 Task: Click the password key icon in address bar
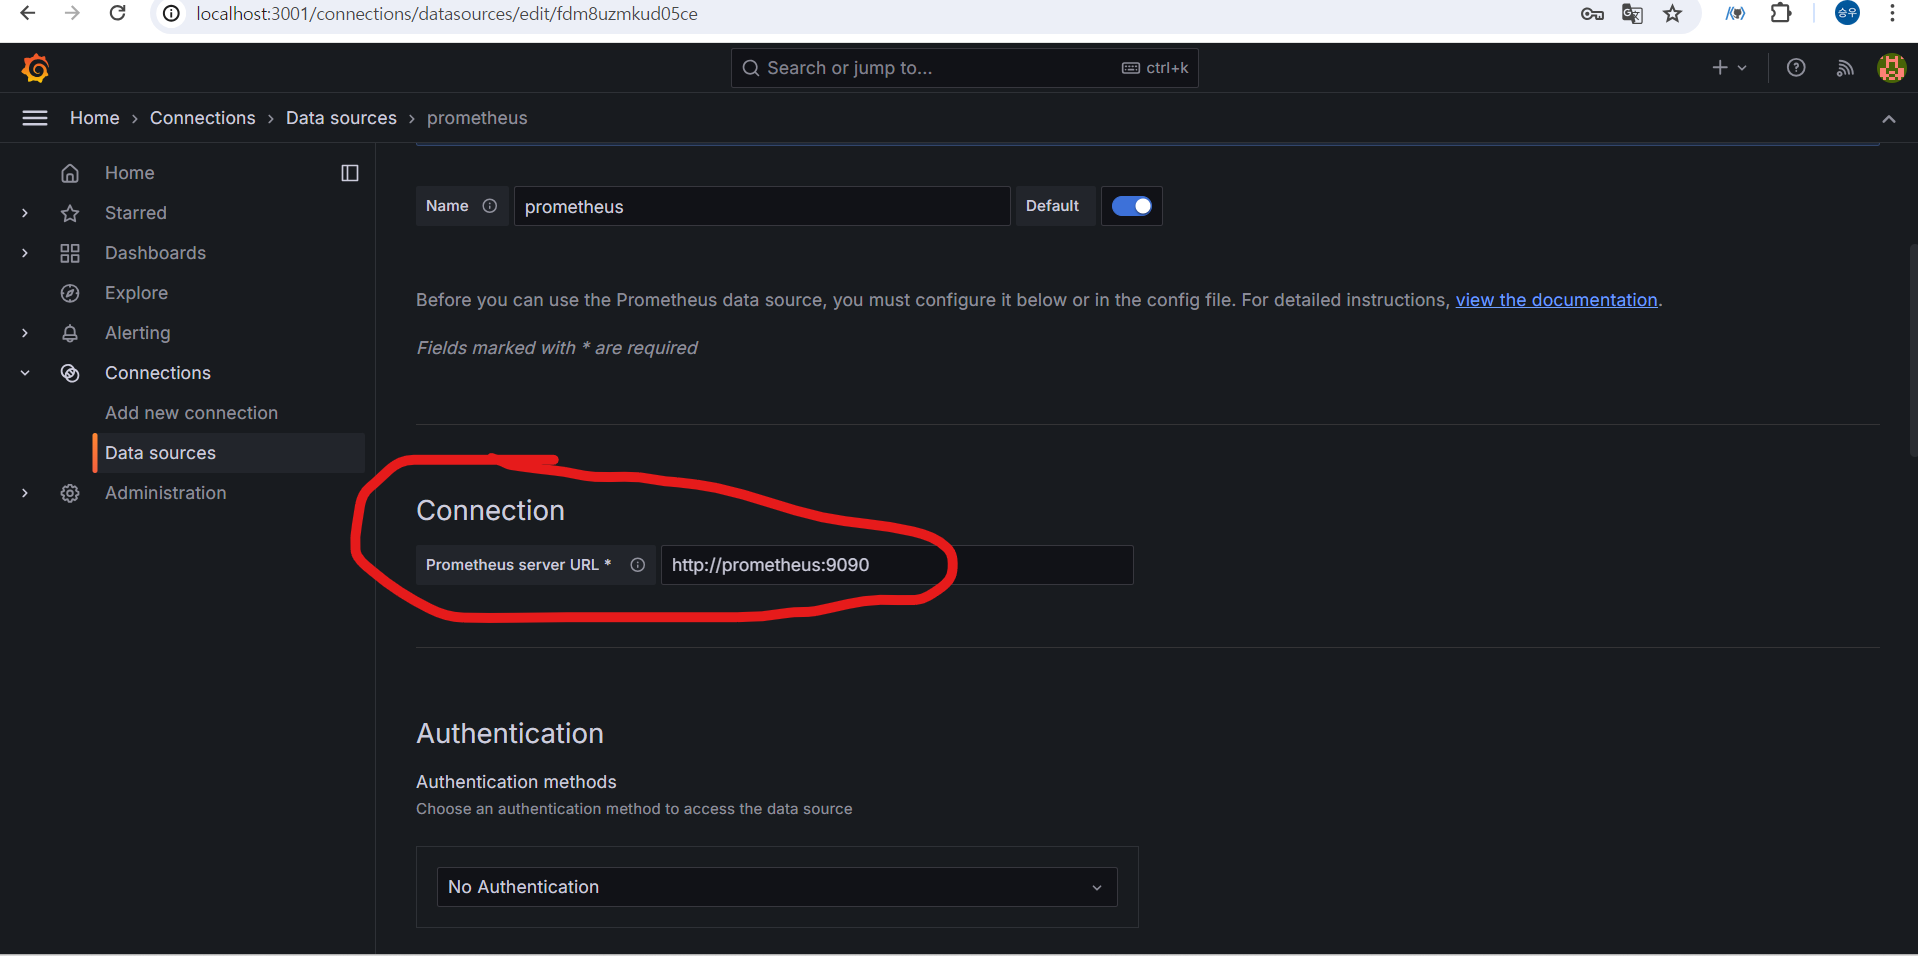click(1592, 14)
